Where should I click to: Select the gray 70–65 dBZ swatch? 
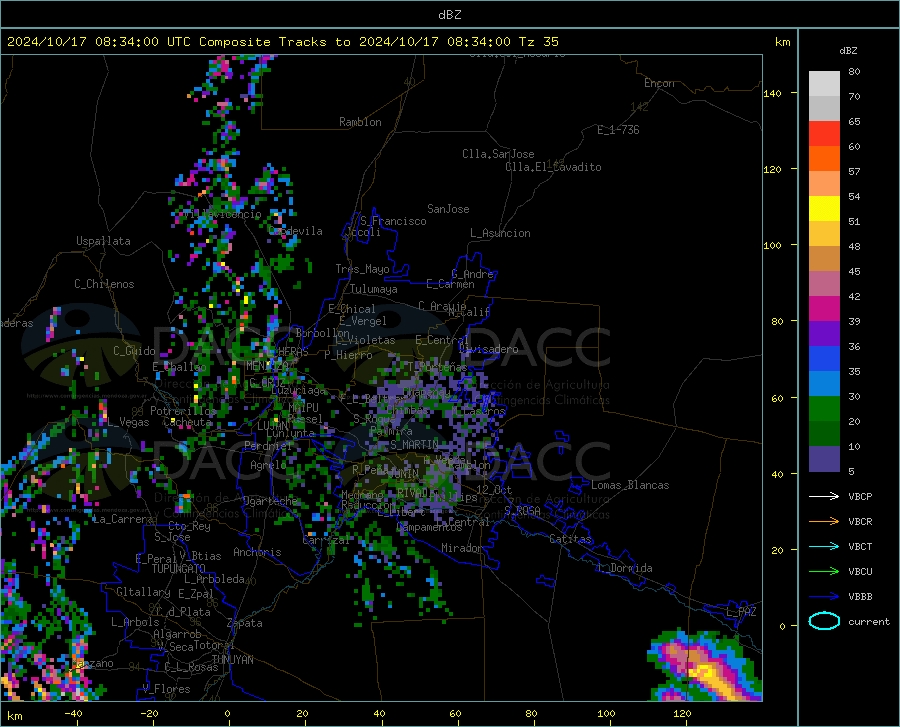[x=824, y=109]
